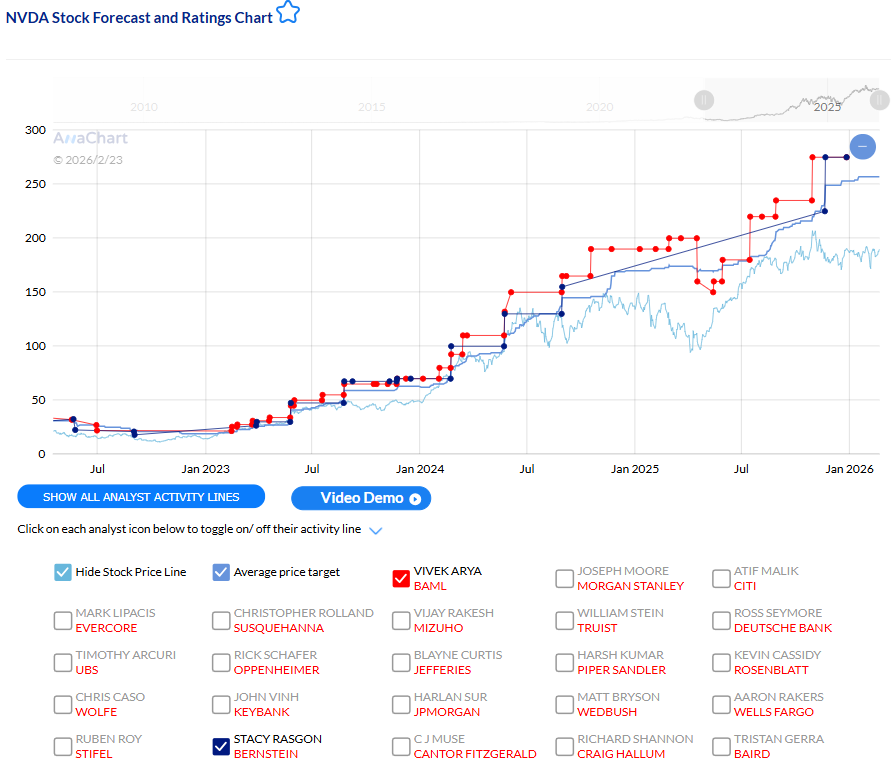Viewport: 891px width, 771px height.
Task: Enable AARON RAKERS WELLS FARGO line
Action: [x=721, y=704]
